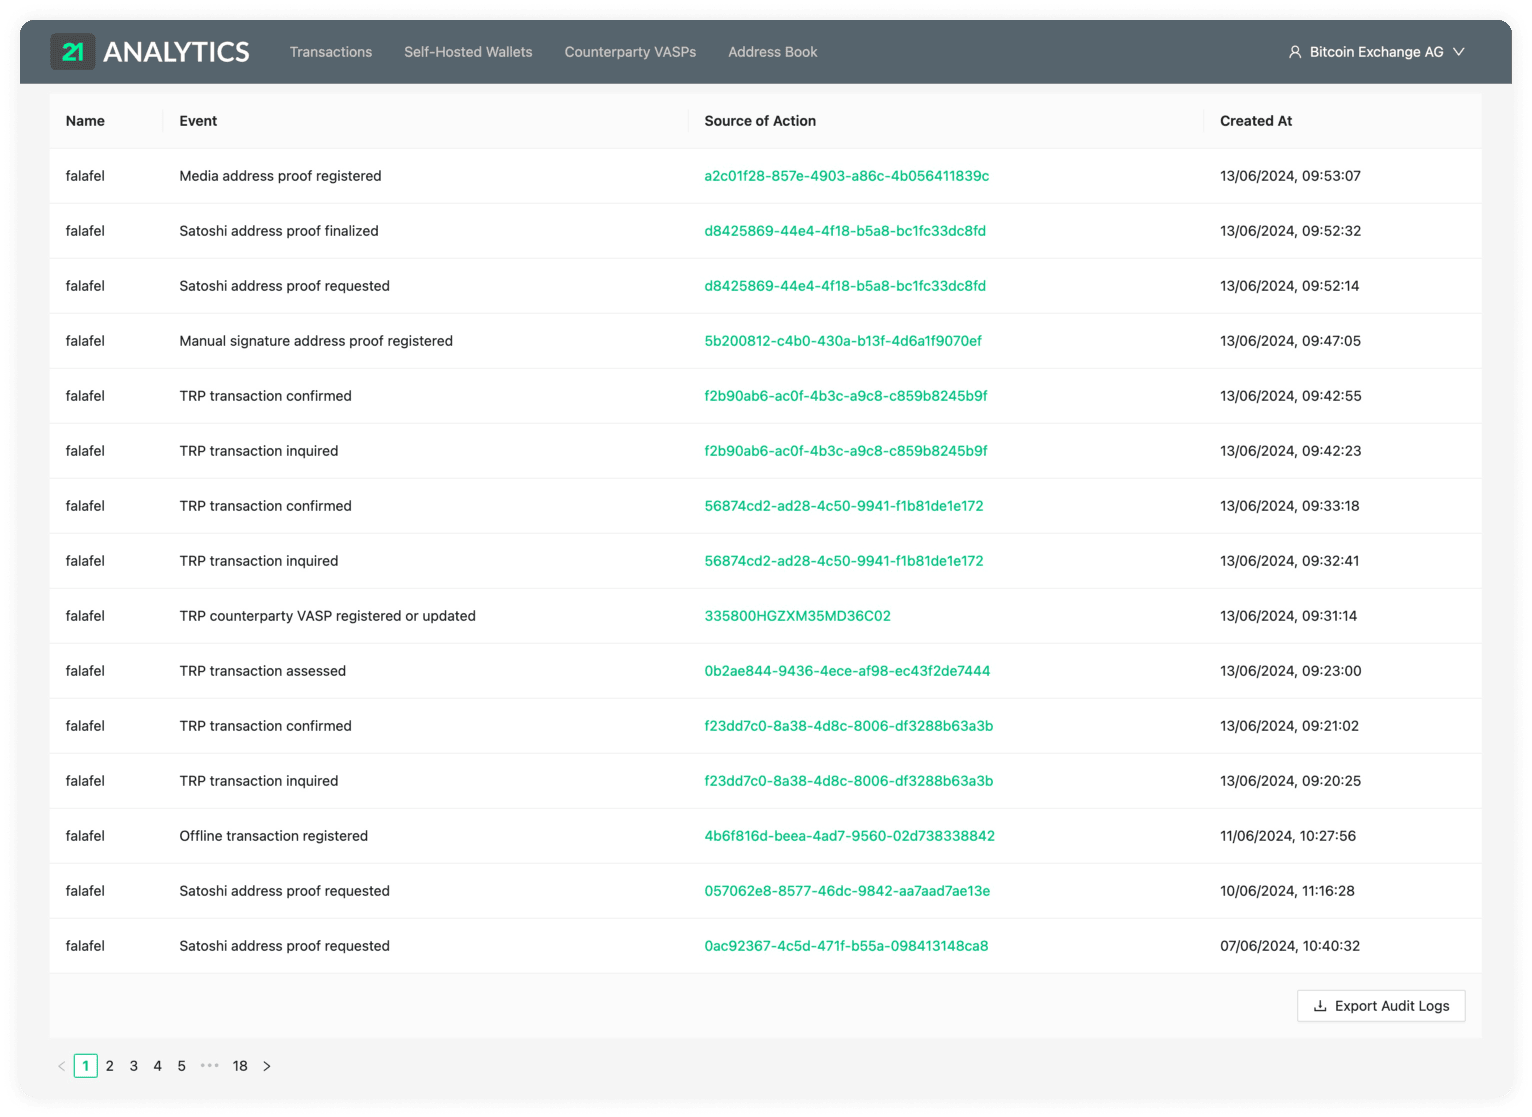Click the next page arrow in pagination
The width and height of the screenshot is (1532, 1117).
click(267, 1066)
